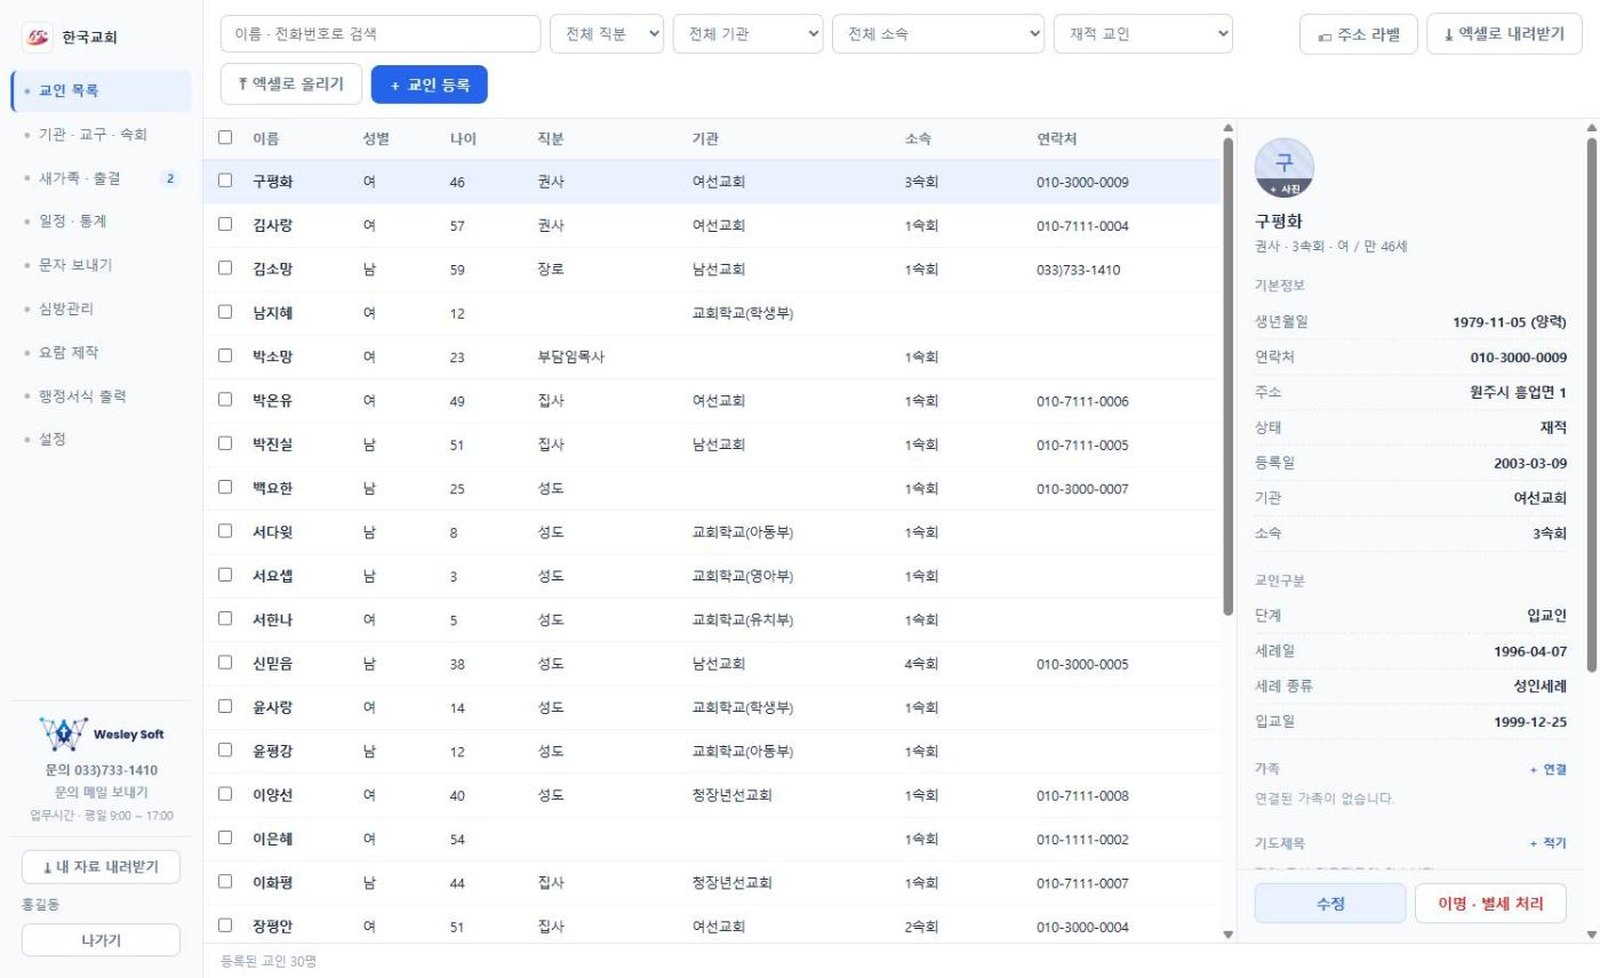Click + 연결 link in 가족 section
The width and height of the screenshot is (1600, 978).
click(x=1548, y=769)
